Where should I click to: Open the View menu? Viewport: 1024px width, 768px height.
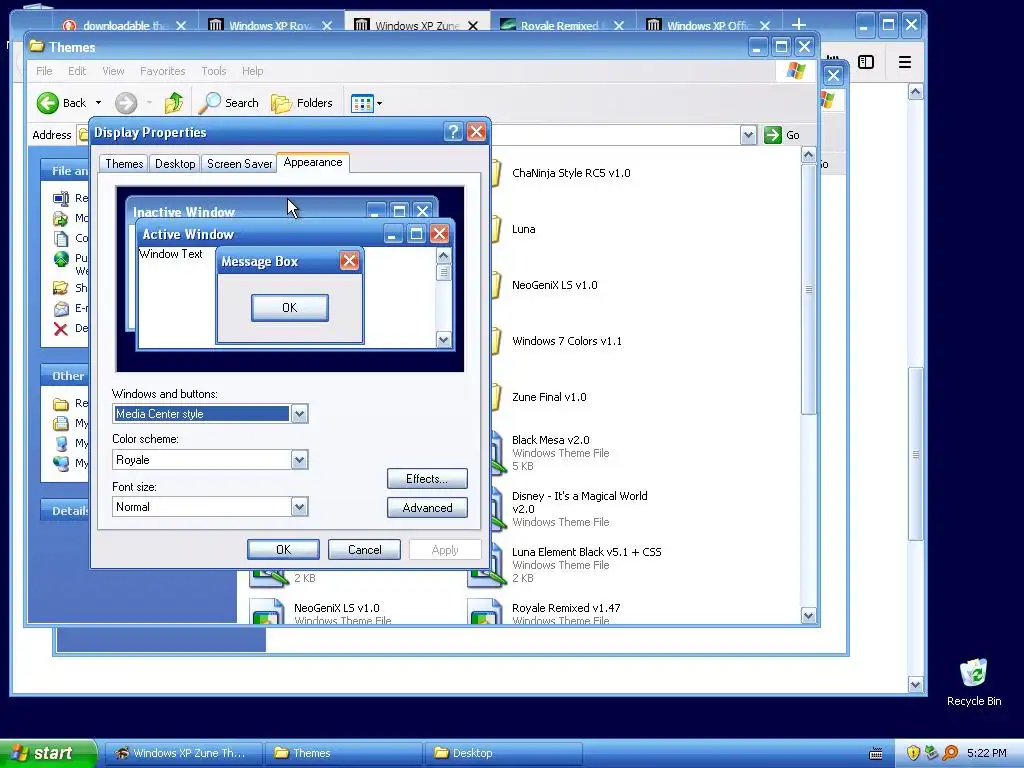pos(113,71)
